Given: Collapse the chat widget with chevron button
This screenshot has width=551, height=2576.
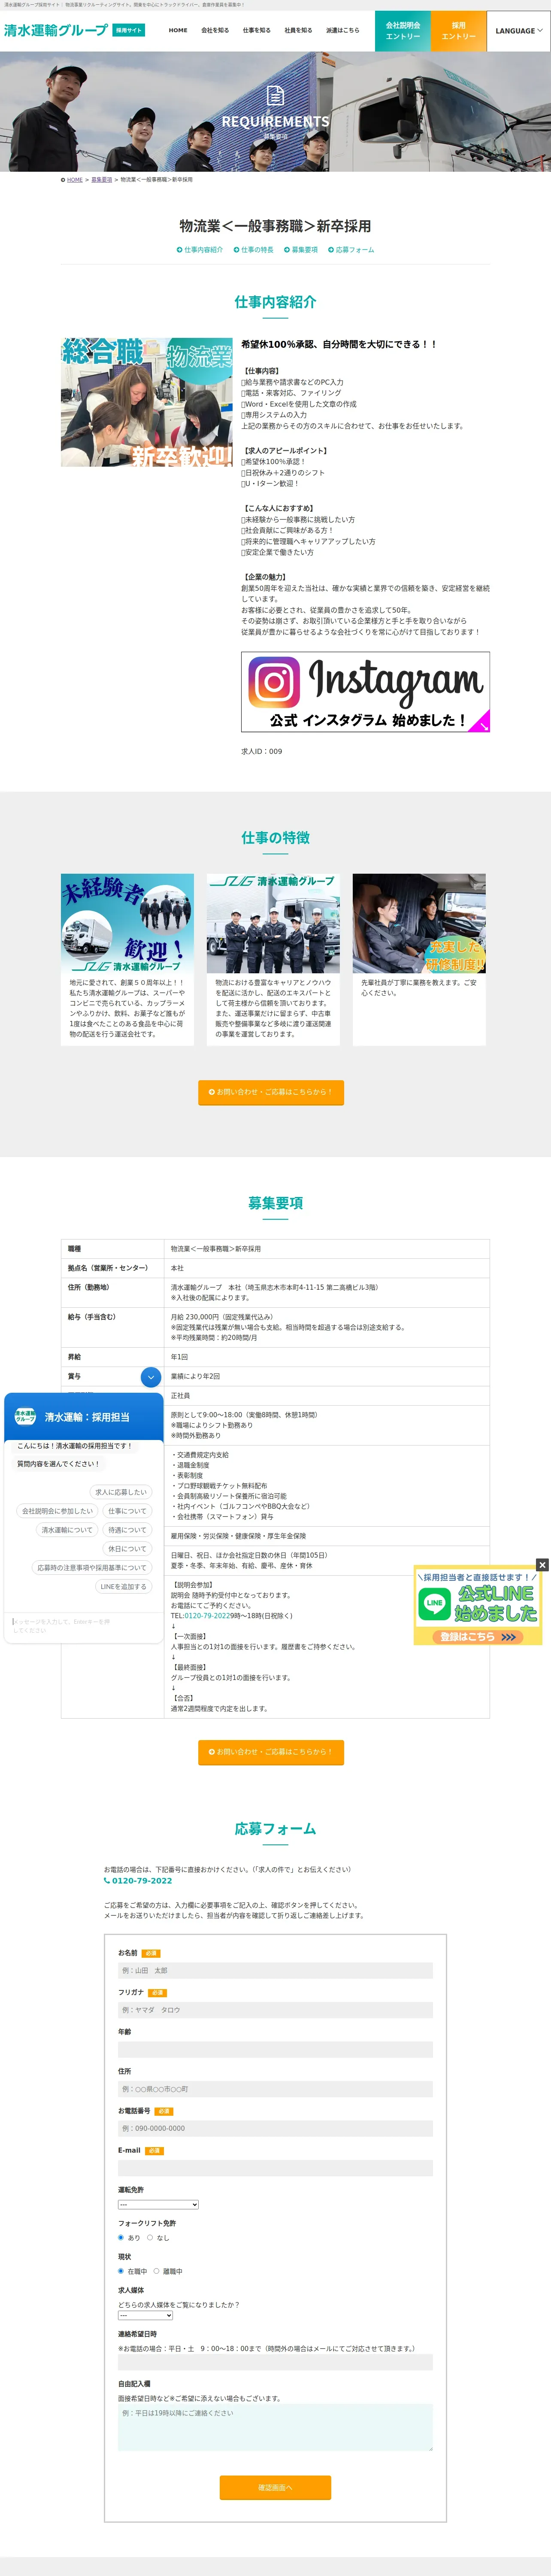Looking at the screenshot, I should point(151,1377).
